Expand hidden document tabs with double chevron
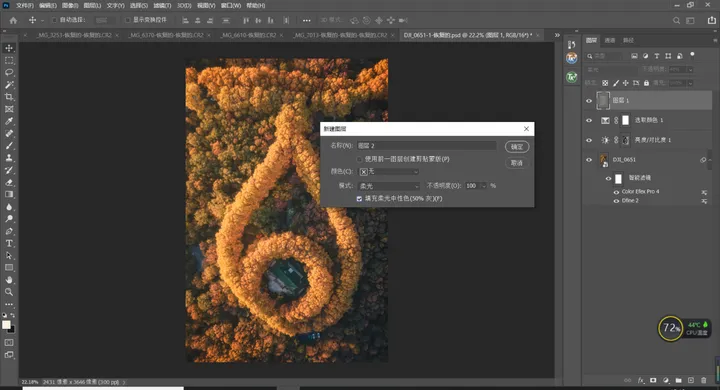The height and width of the screenshot is (390, 720). pos(557,35)
